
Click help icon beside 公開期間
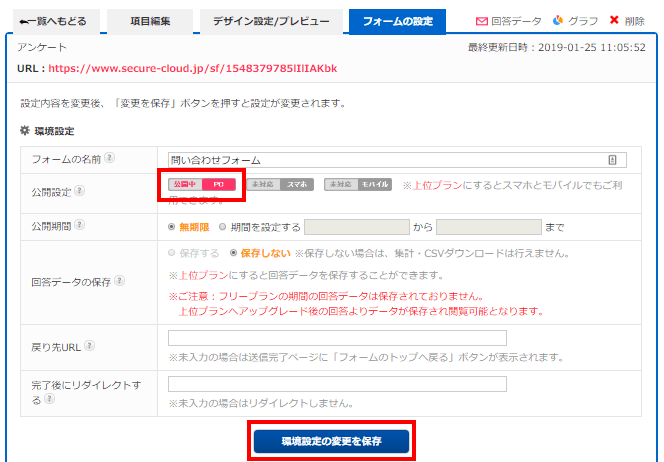click(x=79, y=226)
